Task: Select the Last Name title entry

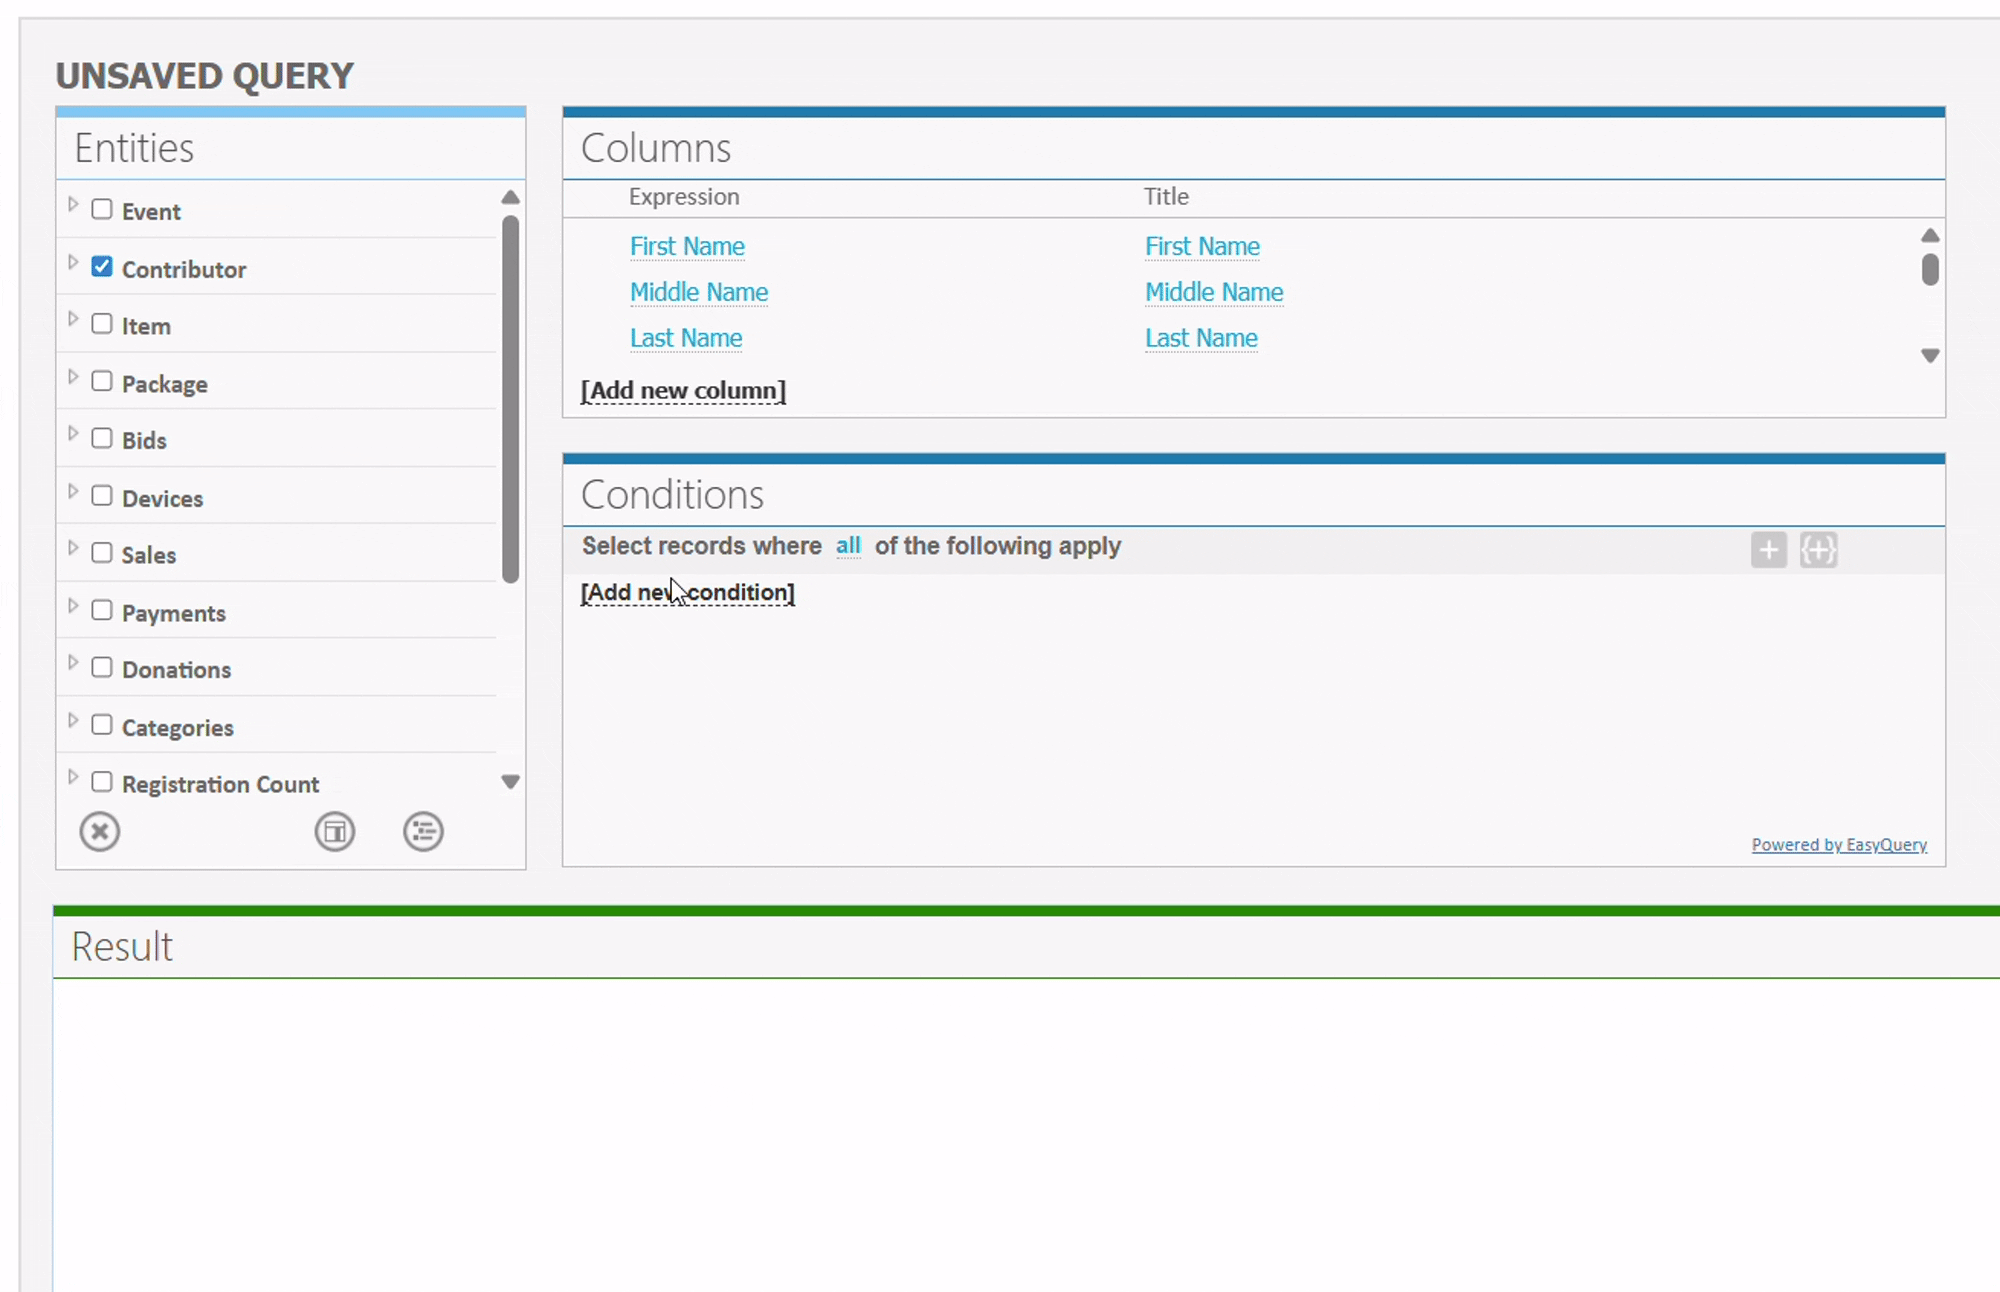Action: click(1200, 338)
